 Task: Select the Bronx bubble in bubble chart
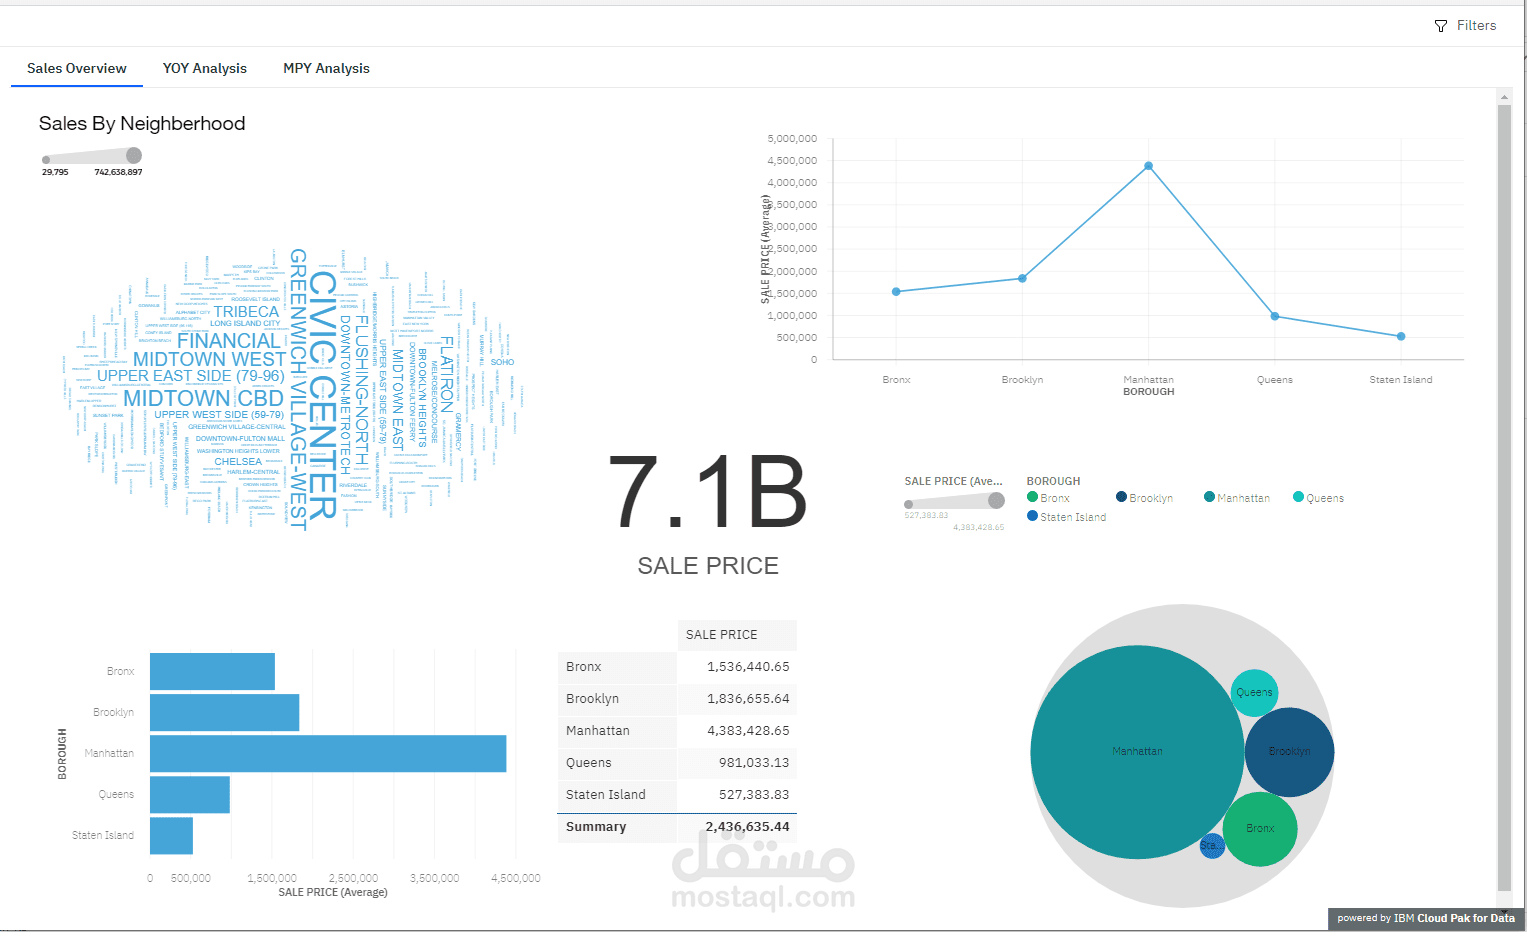pyautogui.click(x=1260, y=828)
